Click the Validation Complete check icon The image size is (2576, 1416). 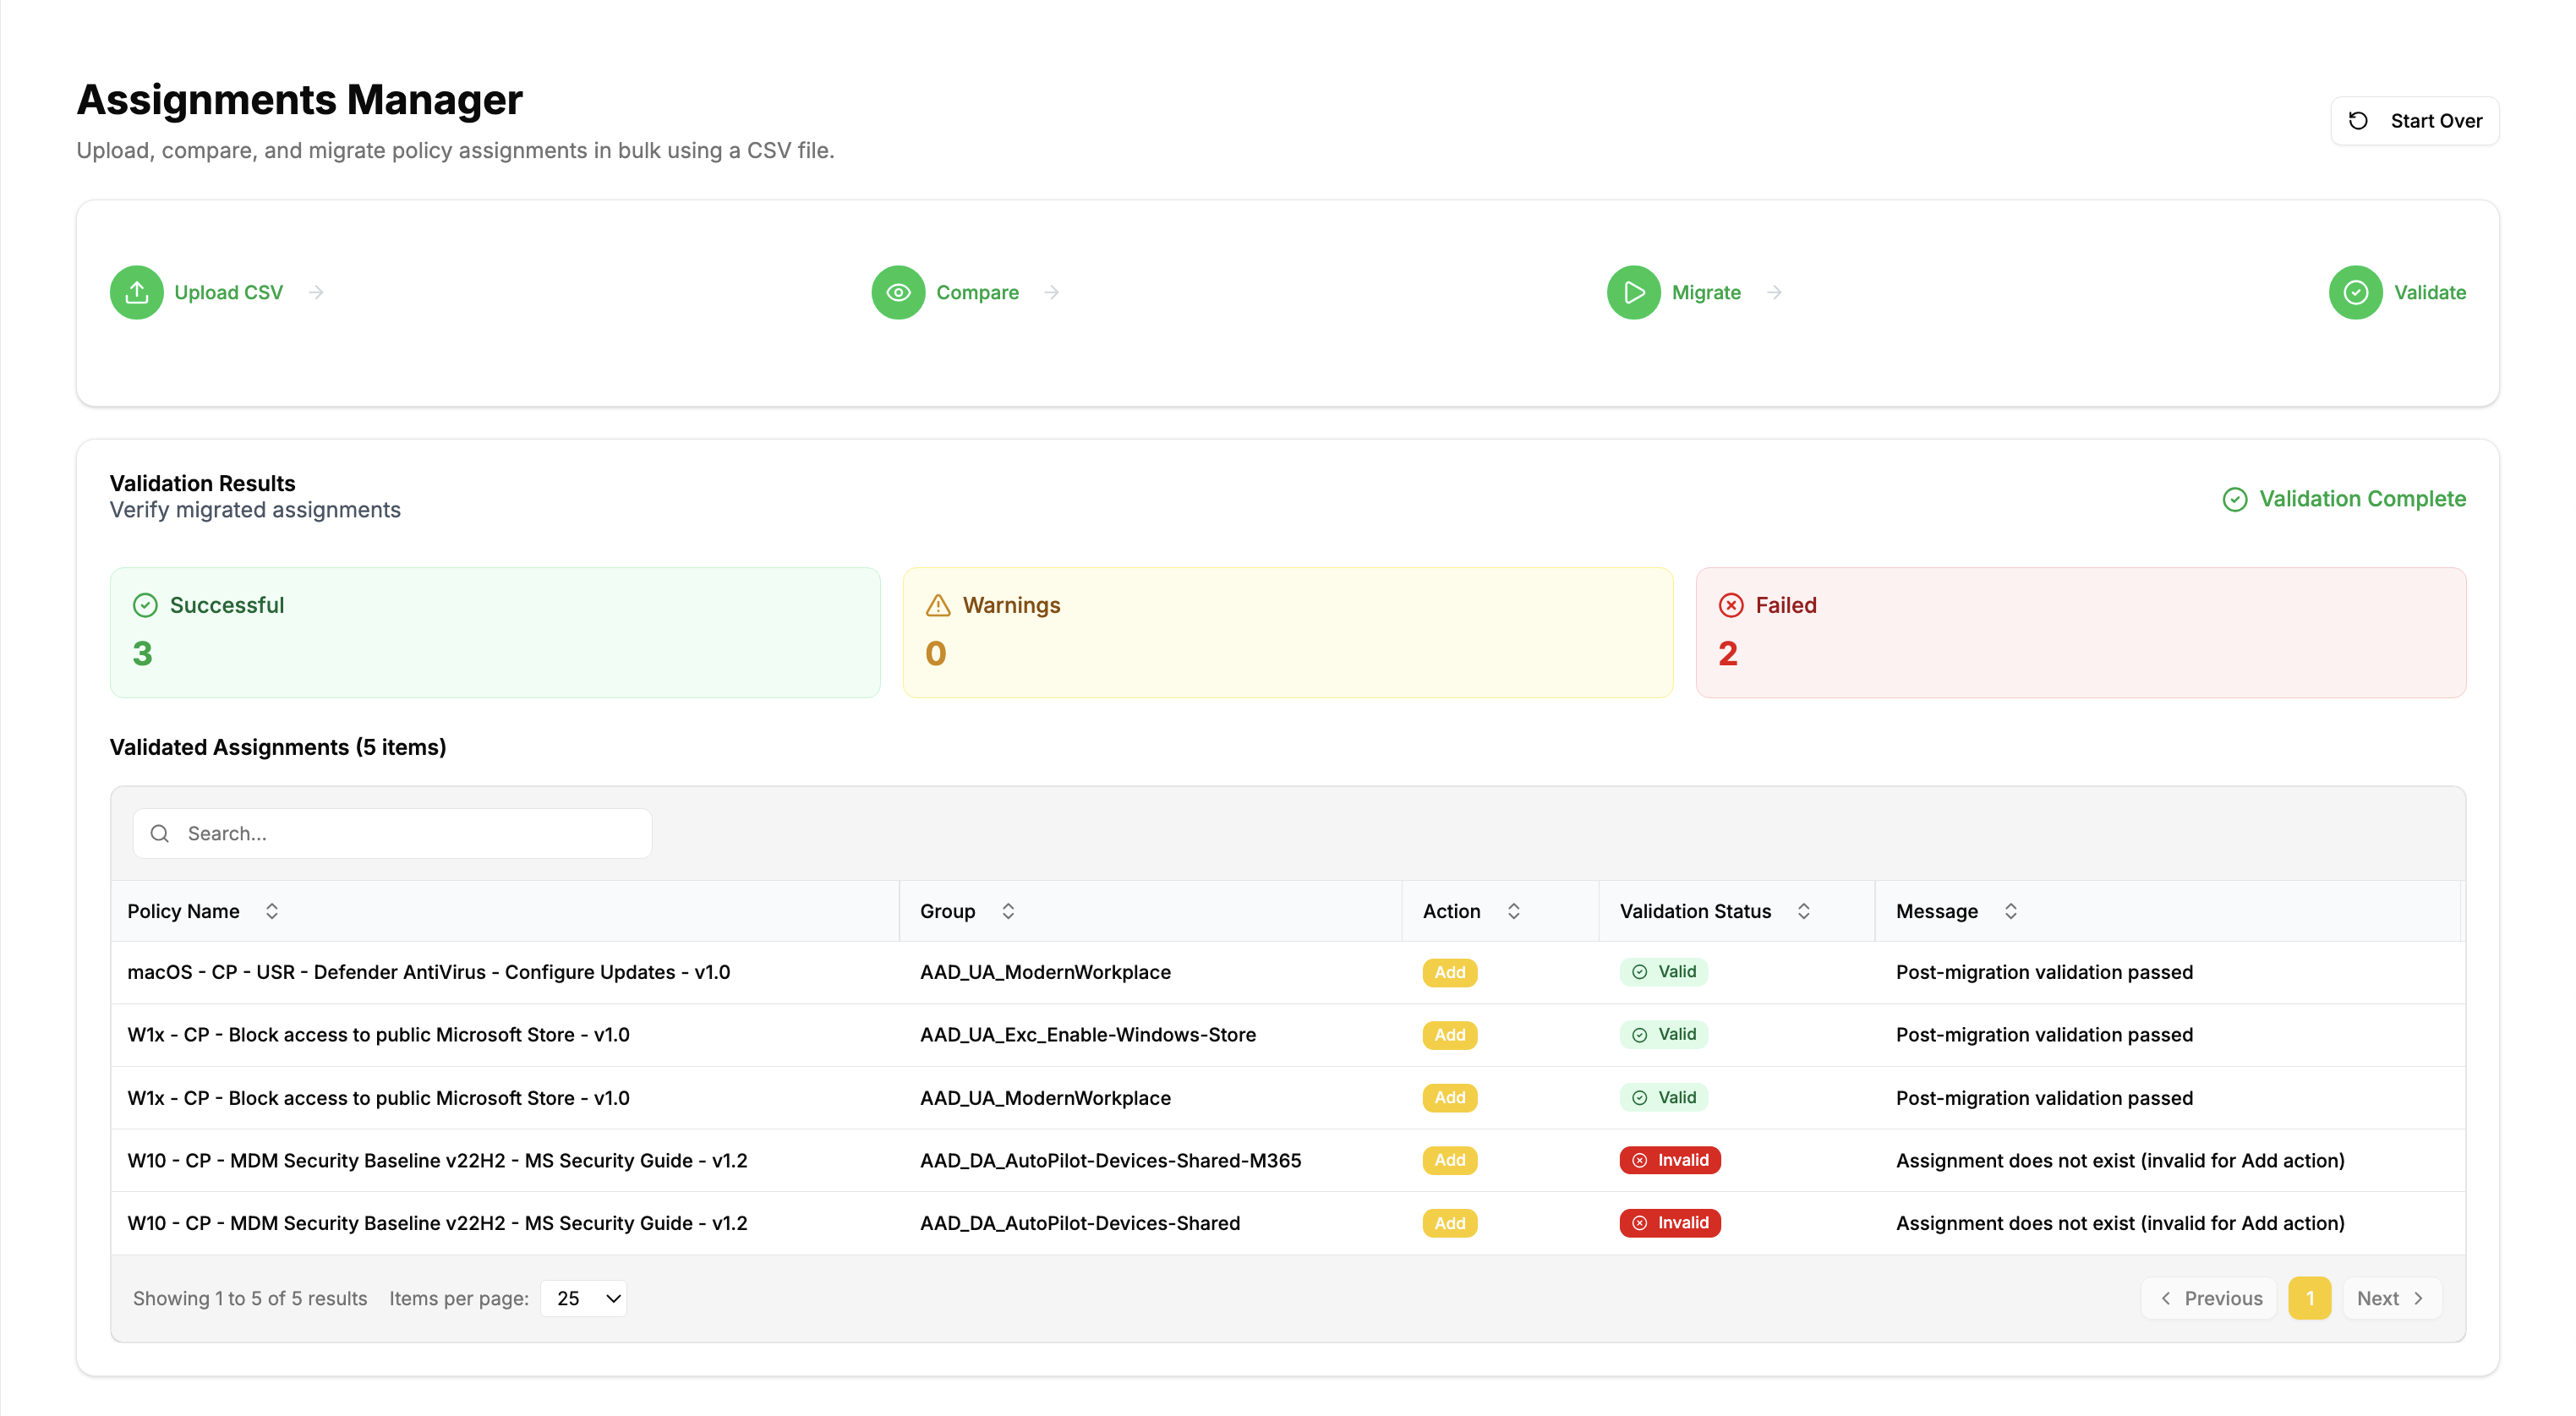(2236, 499)
